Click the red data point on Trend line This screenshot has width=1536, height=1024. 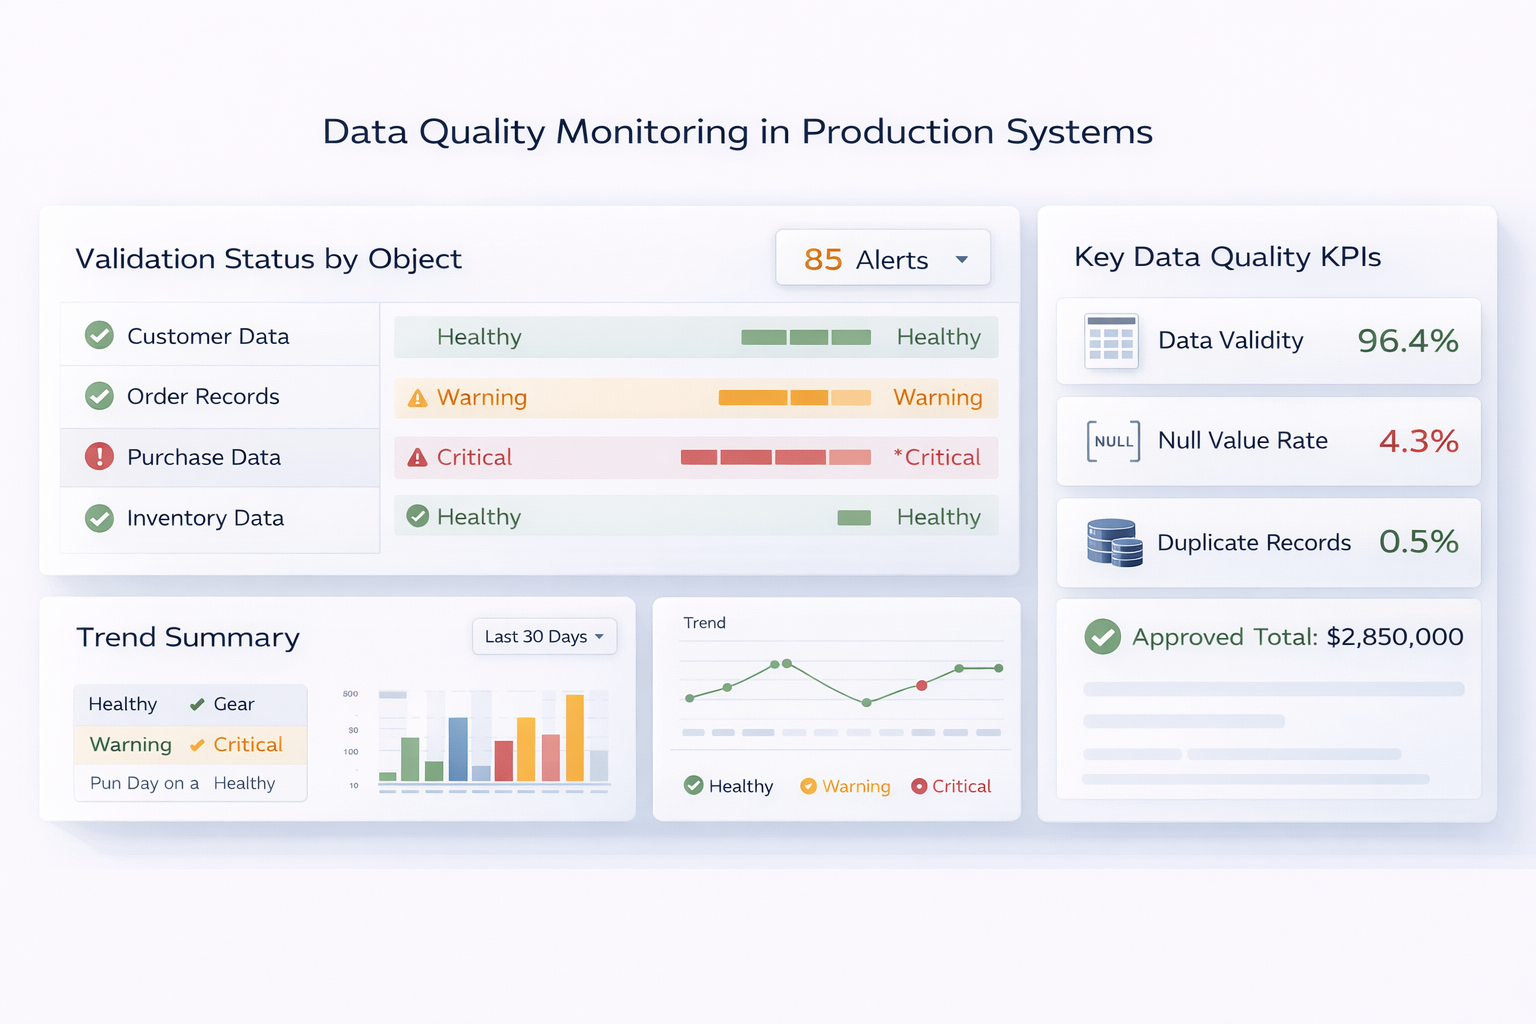click(922, 685)
